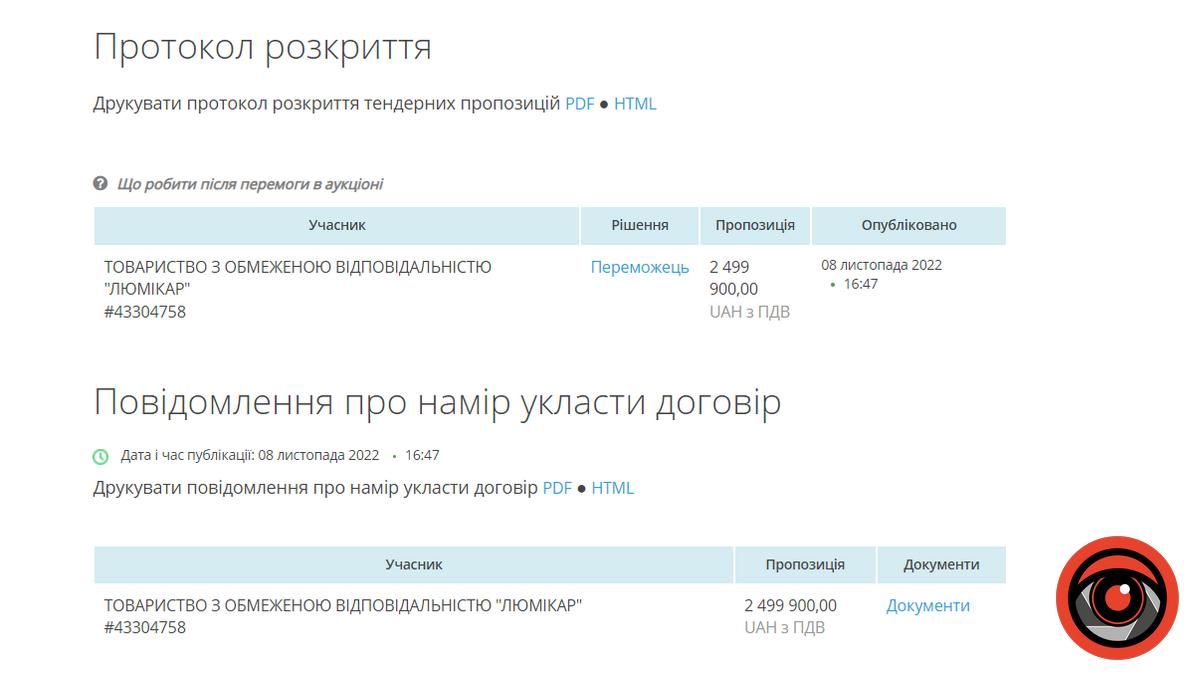This screenshot has height=675, width=1200.
Task: Select 'Пропозиція' header in the notice table
Action: click(805, 564)
